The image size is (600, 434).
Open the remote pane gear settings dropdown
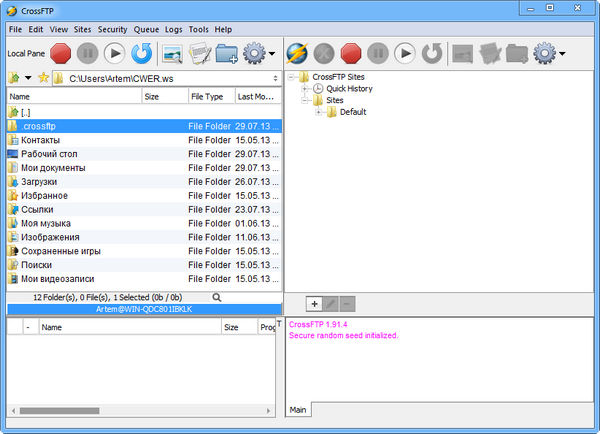coord(549,53)
